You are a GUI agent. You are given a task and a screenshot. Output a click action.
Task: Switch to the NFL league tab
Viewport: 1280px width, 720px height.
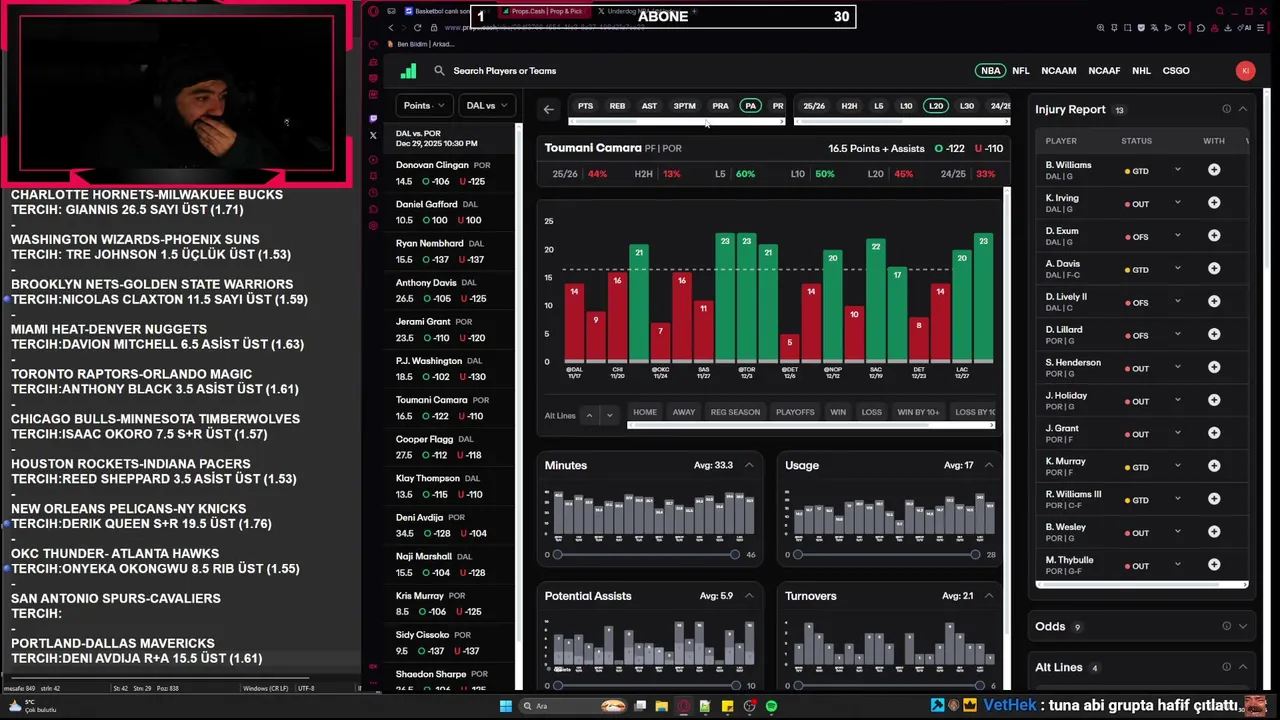coord(1020,71)
